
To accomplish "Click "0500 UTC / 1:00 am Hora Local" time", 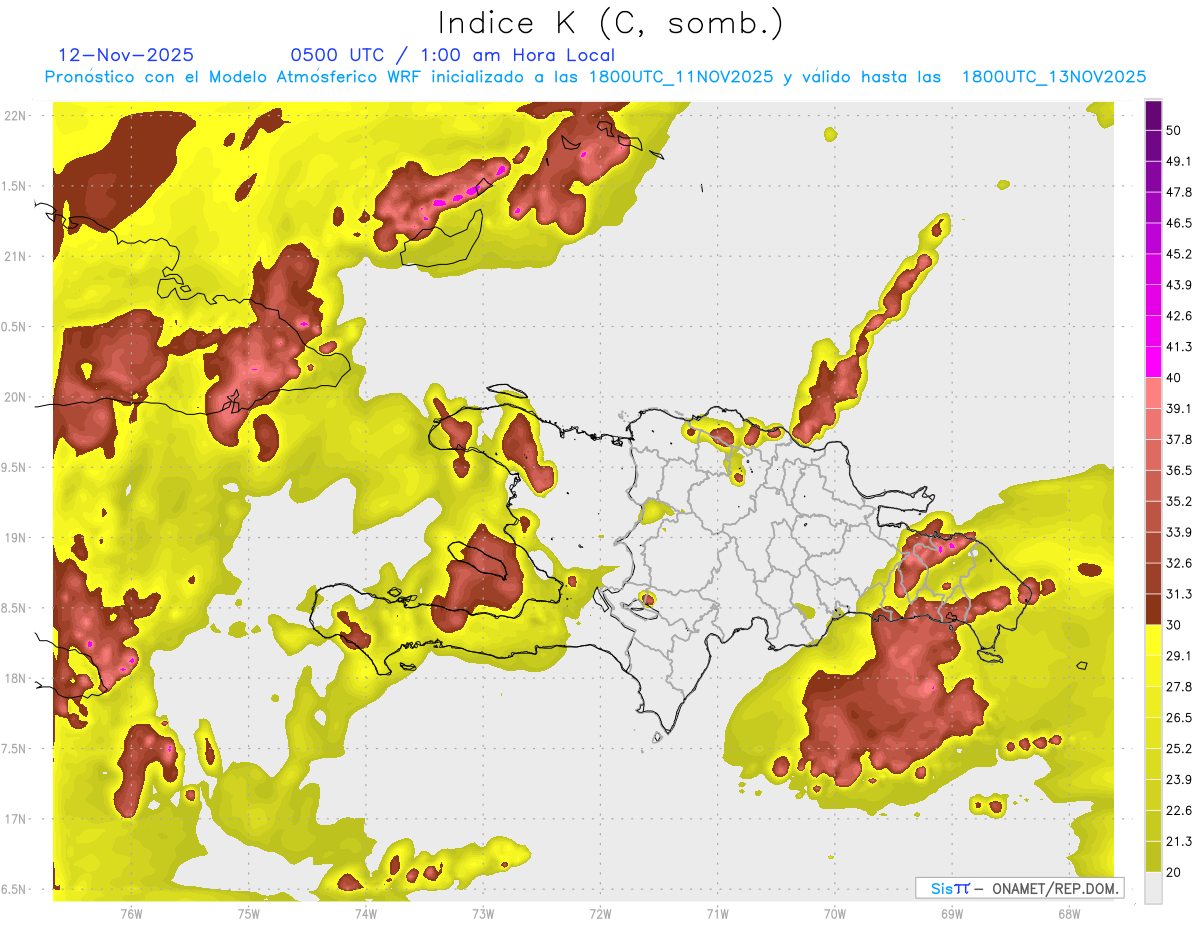I will coord(452,55).
